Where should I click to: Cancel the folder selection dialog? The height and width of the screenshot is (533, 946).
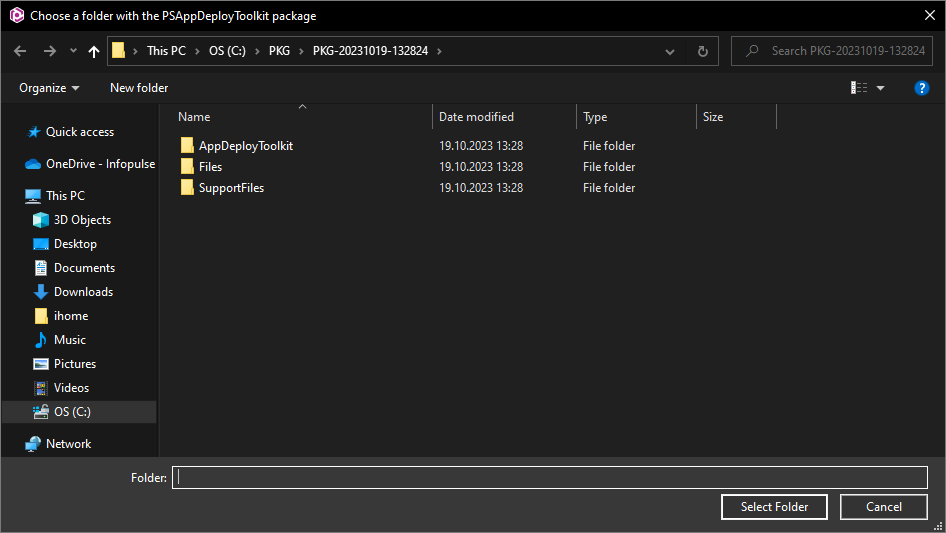click(884, 507)
